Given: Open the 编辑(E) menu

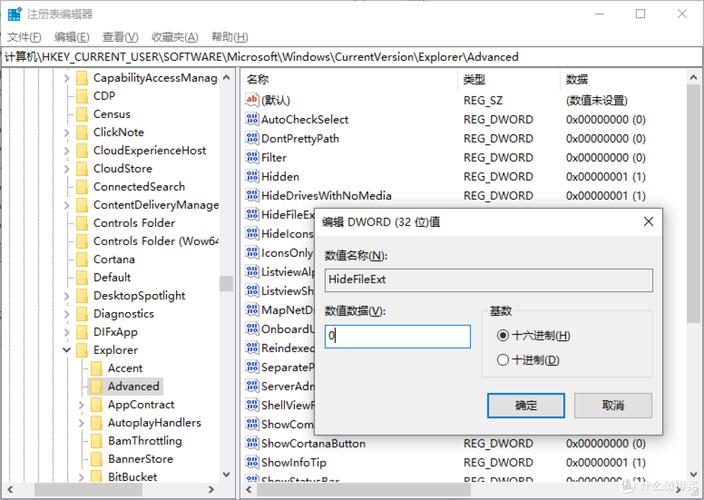Looking at the screenshot, I should pyautogui.click(x=72, y=37).
